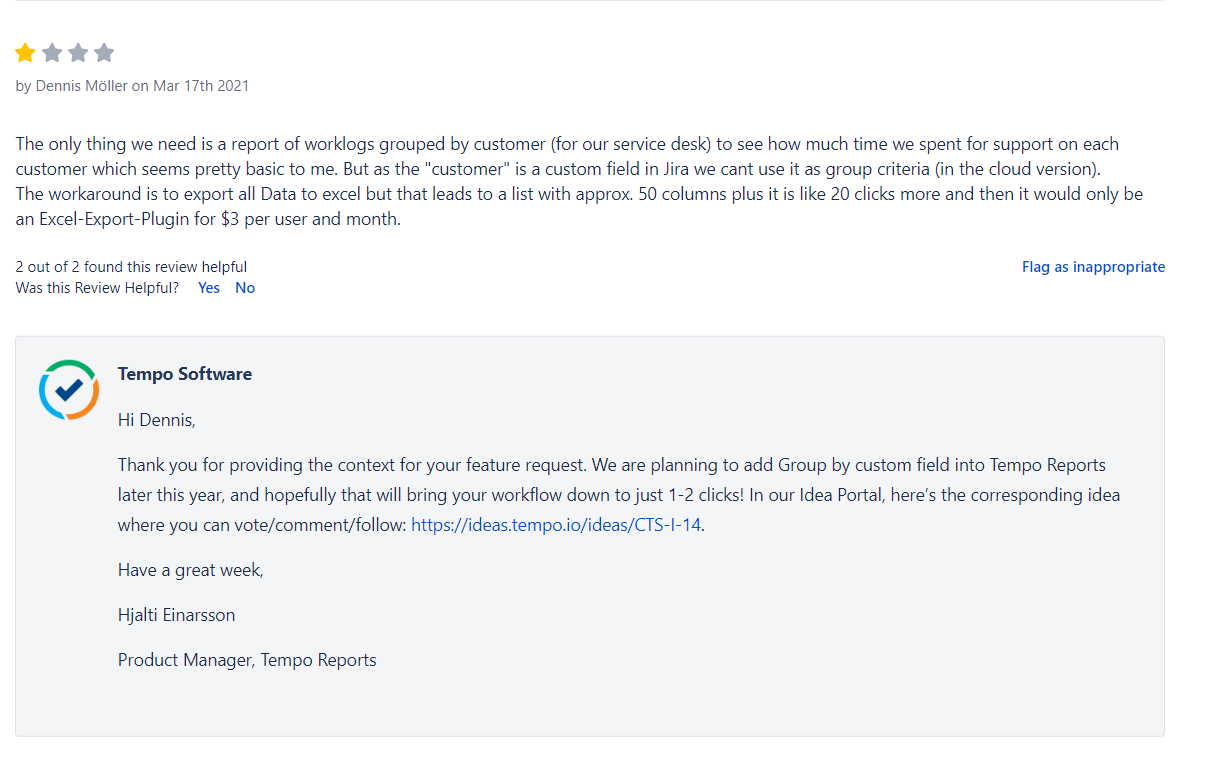Open the ideas.tempo.io CTS-I-14 link
The image size is (1226, 764).
(x=556, y=525)
